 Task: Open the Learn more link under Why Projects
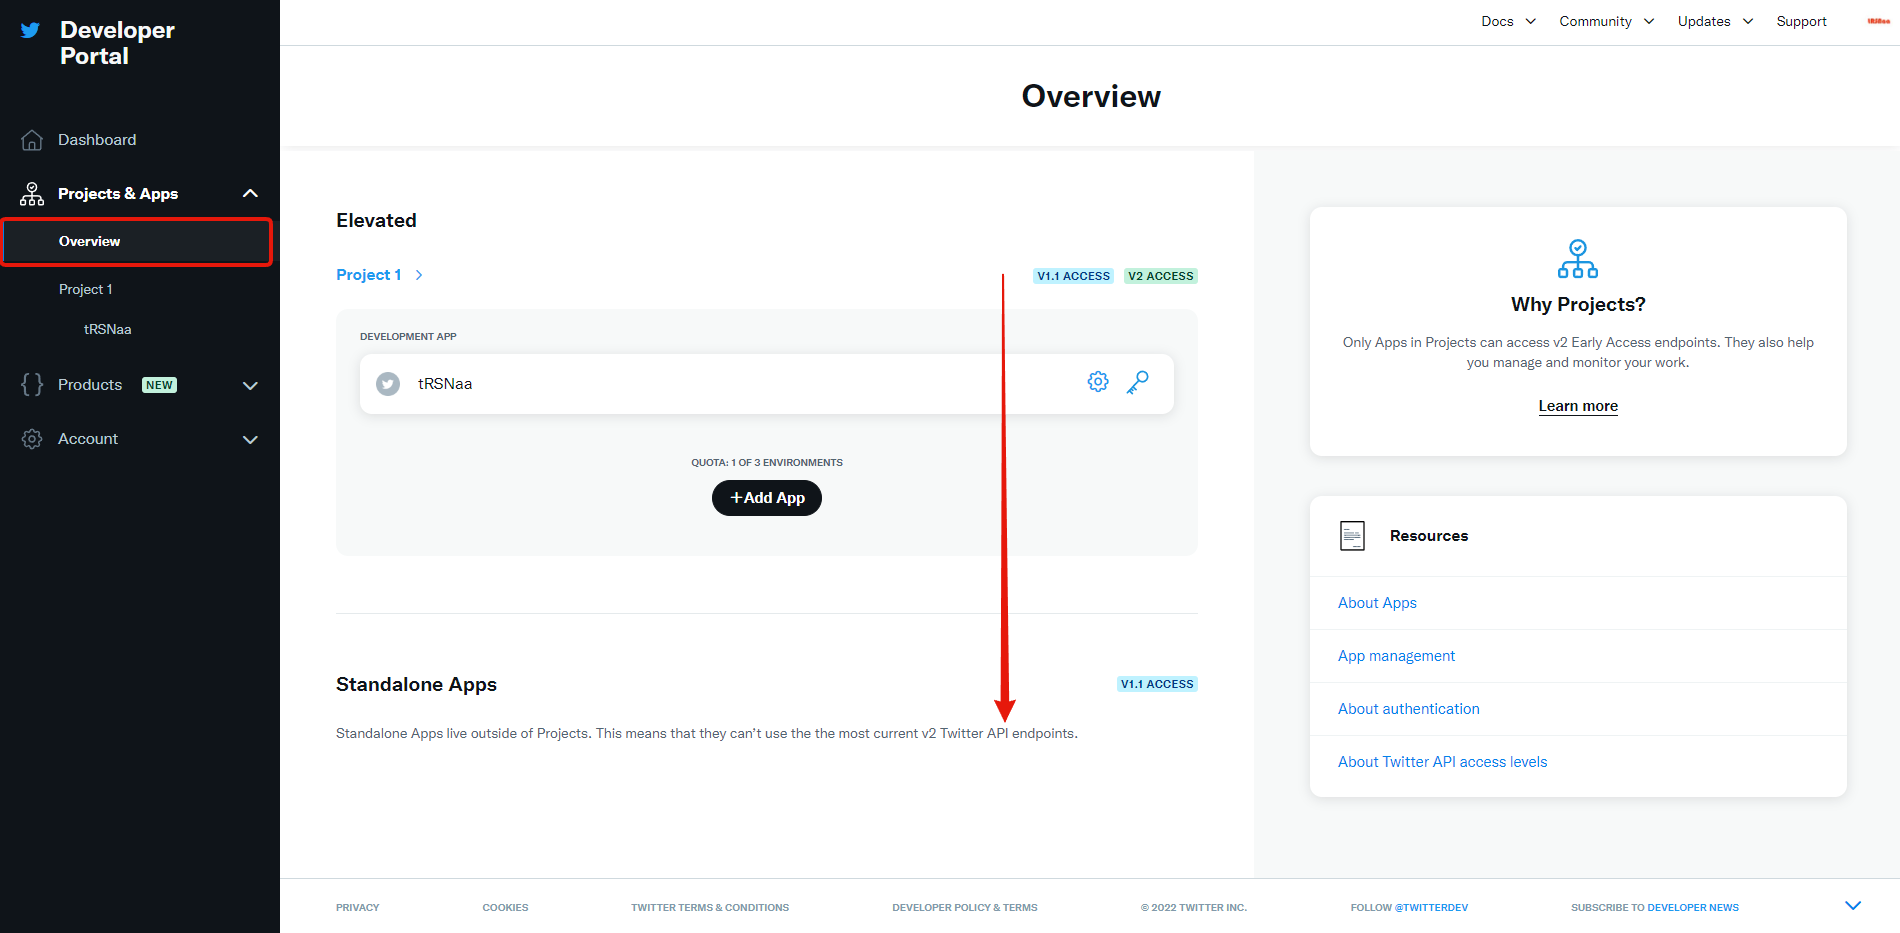1577,406
